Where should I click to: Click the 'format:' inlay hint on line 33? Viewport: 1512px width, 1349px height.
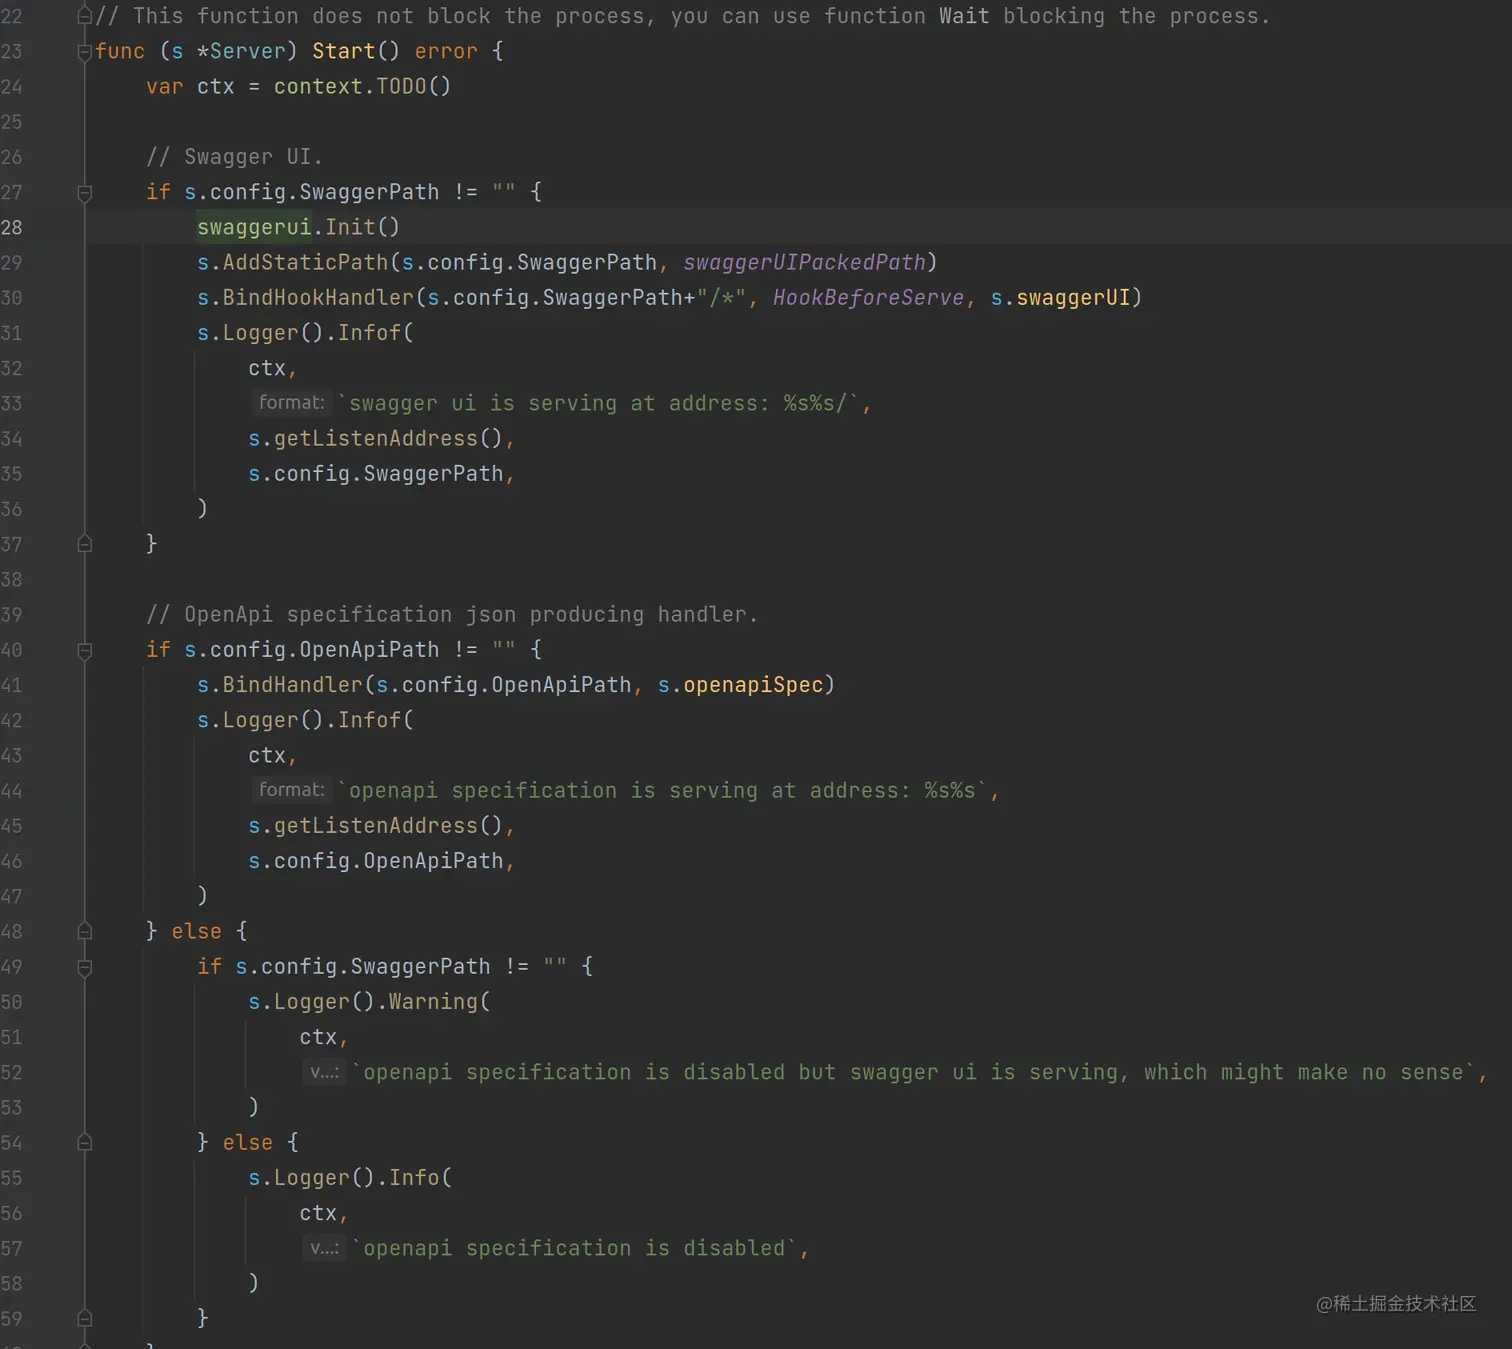coord(291,403)
